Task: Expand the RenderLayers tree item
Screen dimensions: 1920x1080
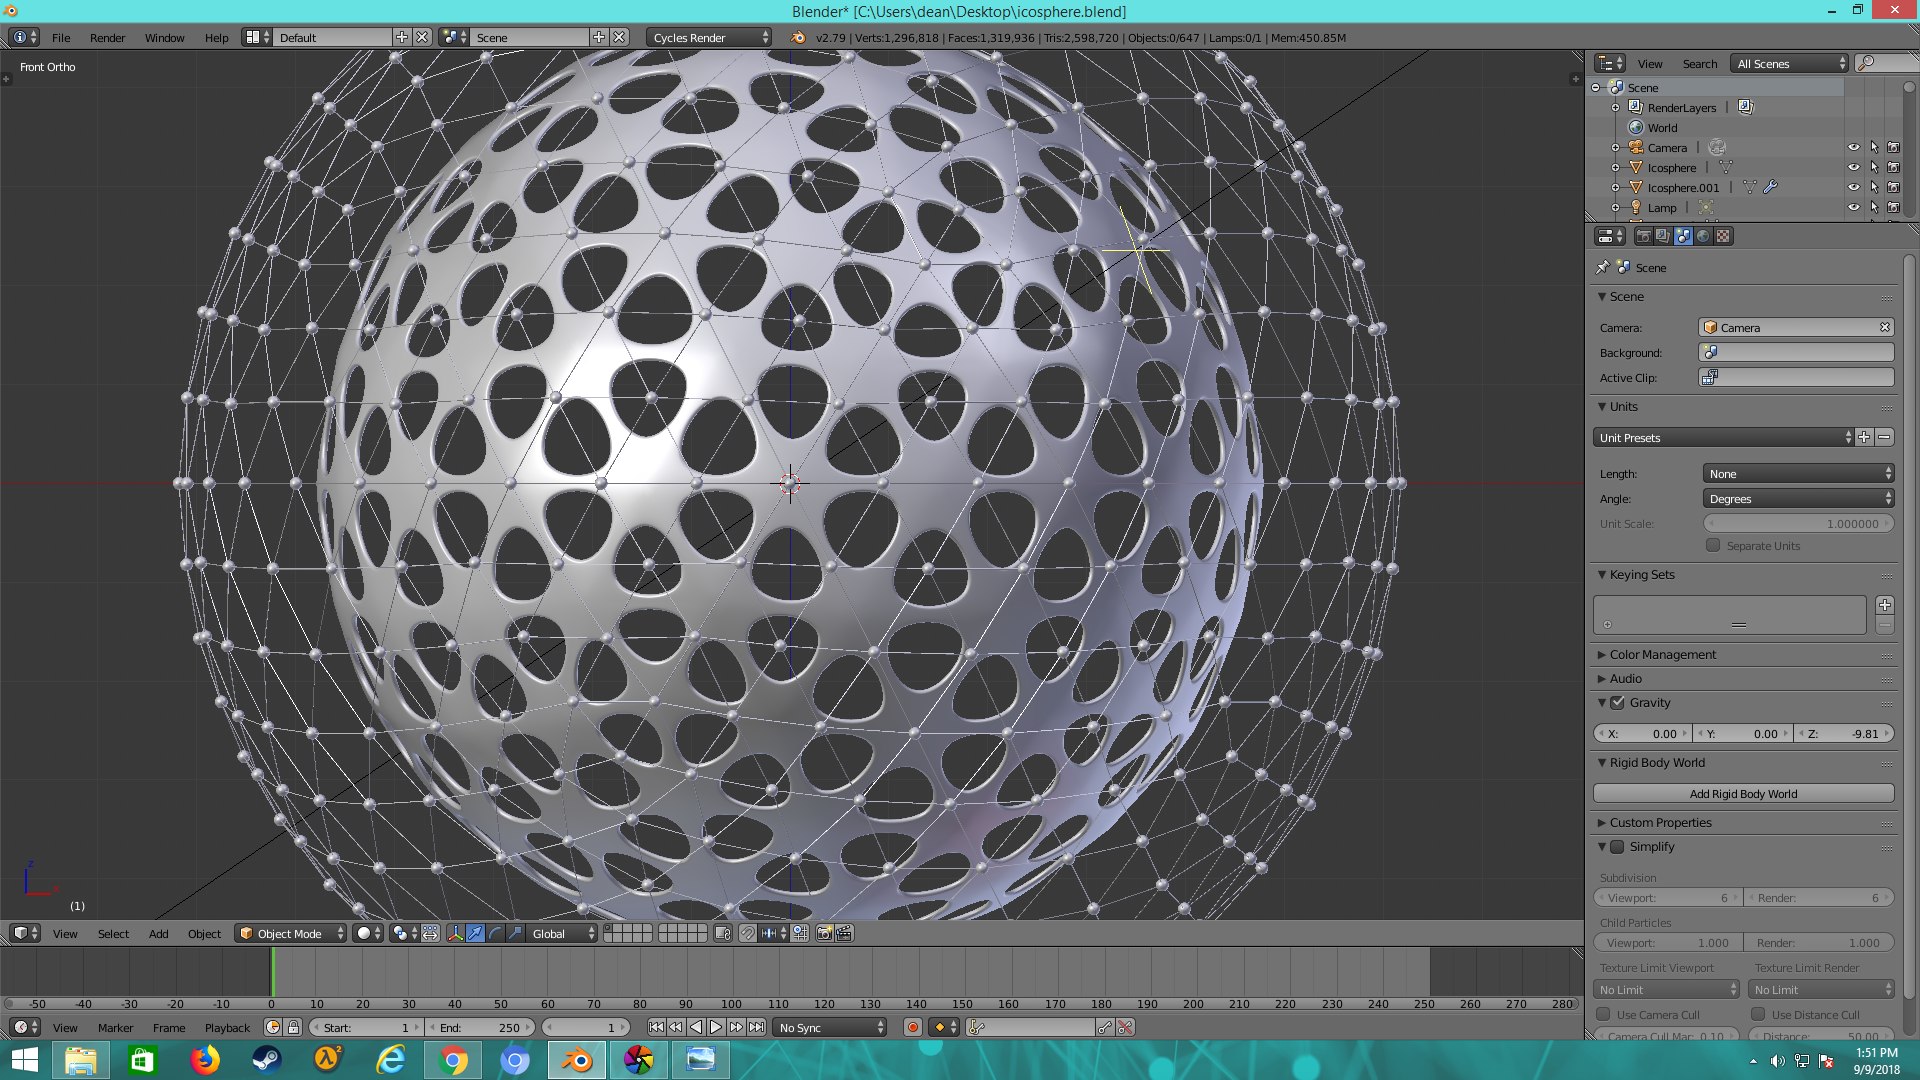Action: [x=1615, y=107]
